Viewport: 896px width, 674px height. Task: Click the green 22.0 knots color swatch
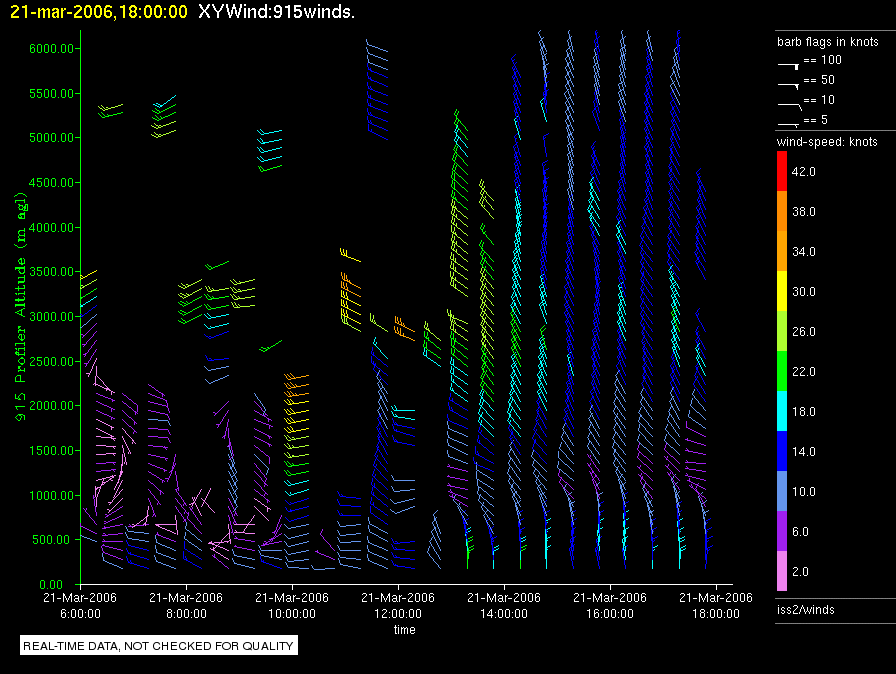click(x=782, y=371)
